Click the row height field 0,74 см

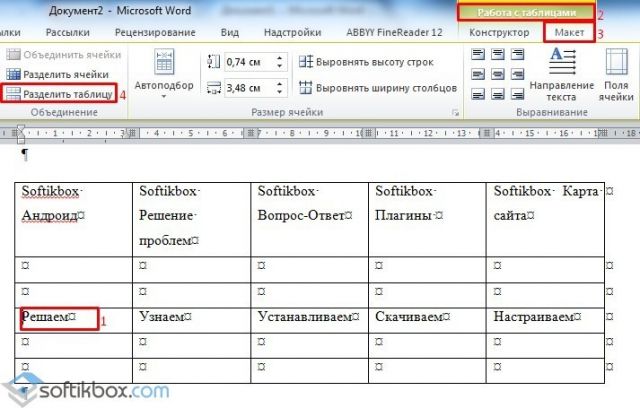[249, 62]
